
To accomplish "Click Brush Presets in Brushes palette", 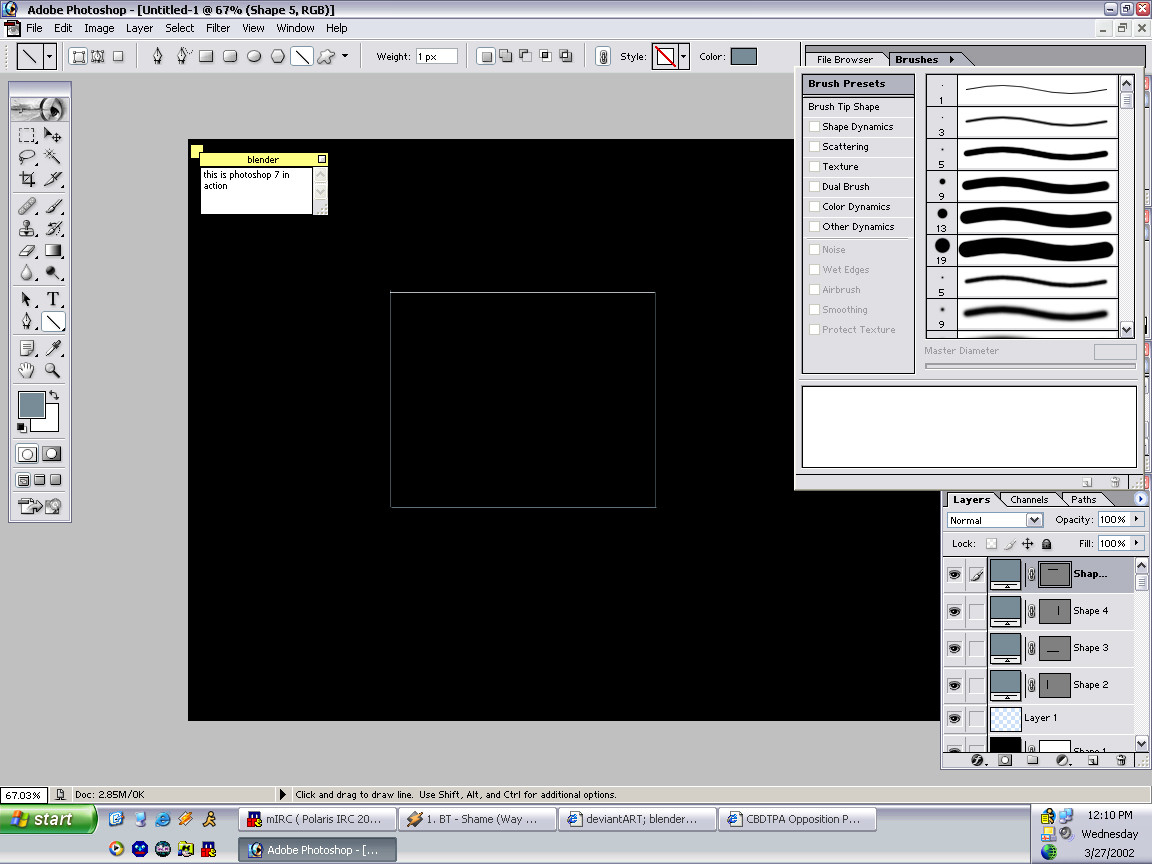I will coord(858,84).
